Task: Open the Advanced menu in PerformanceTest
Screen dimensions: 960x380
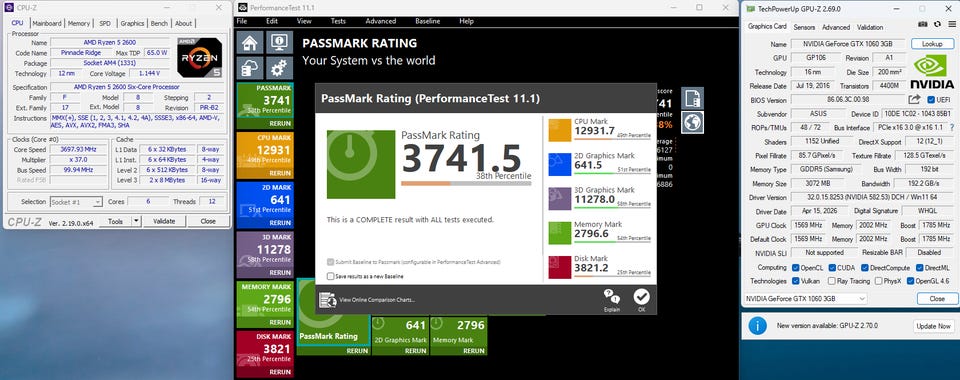Action: (381, 21)
